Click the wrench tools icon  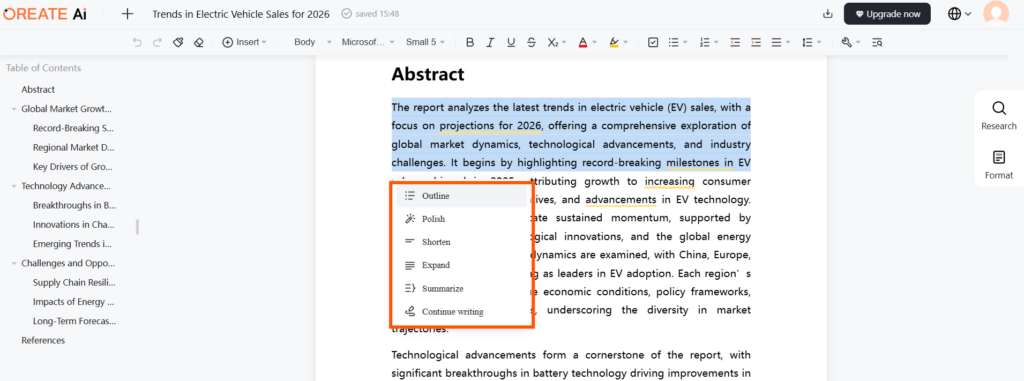point(847,42)
